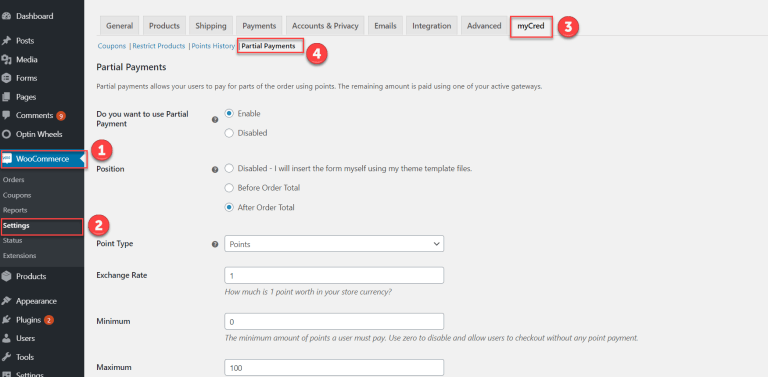The height and width of the screenshot is (377, 768).
Task: Click help icon beside Partial Payment question
Action: 215,119
